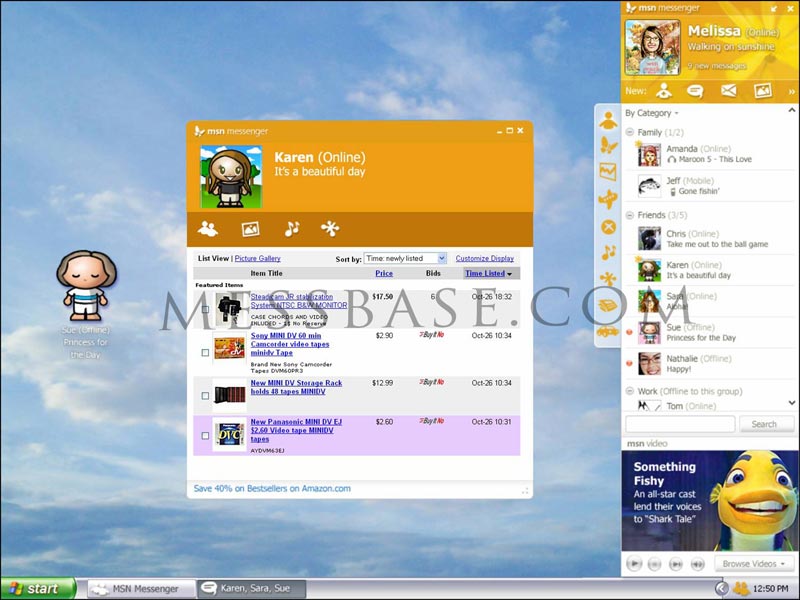Click the new contact icon beside New:

(664, 91)
